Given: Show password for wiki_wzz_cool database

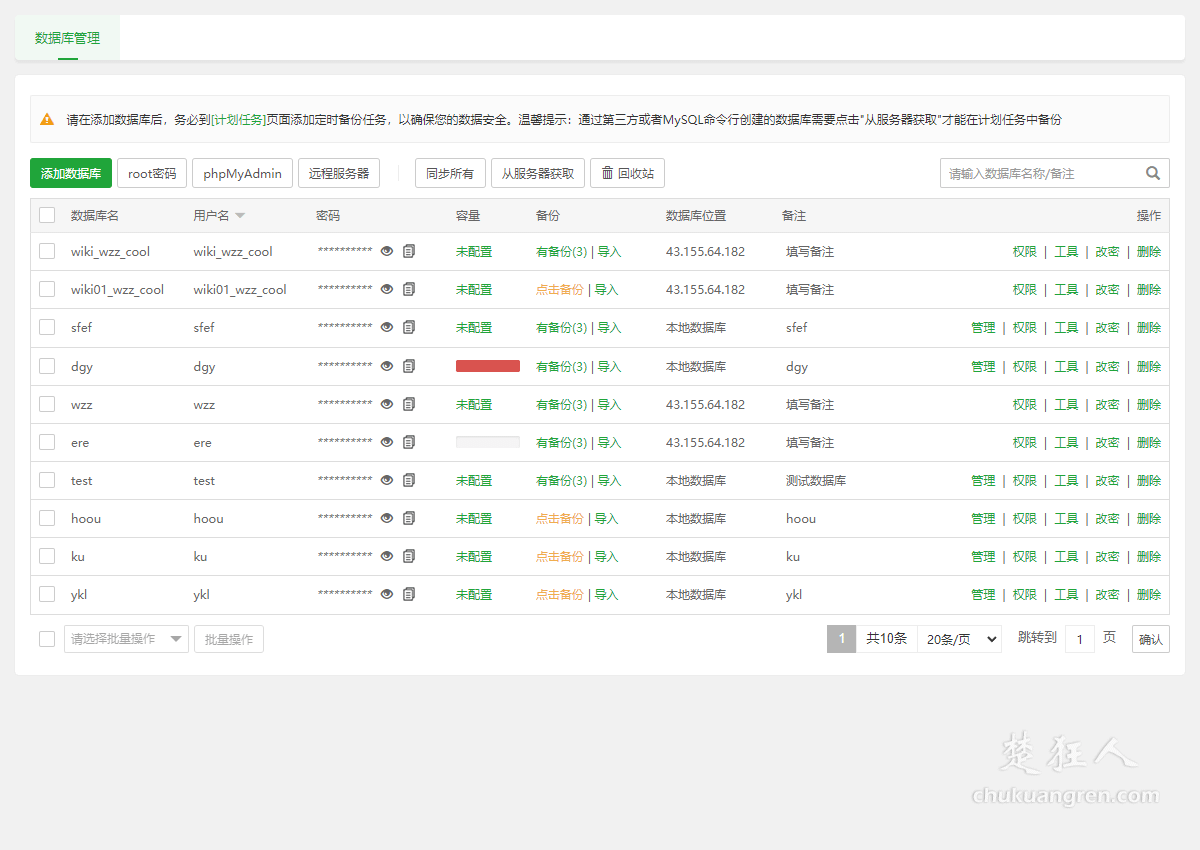Looking at the screenshot, I should click(x=387, y=252).
